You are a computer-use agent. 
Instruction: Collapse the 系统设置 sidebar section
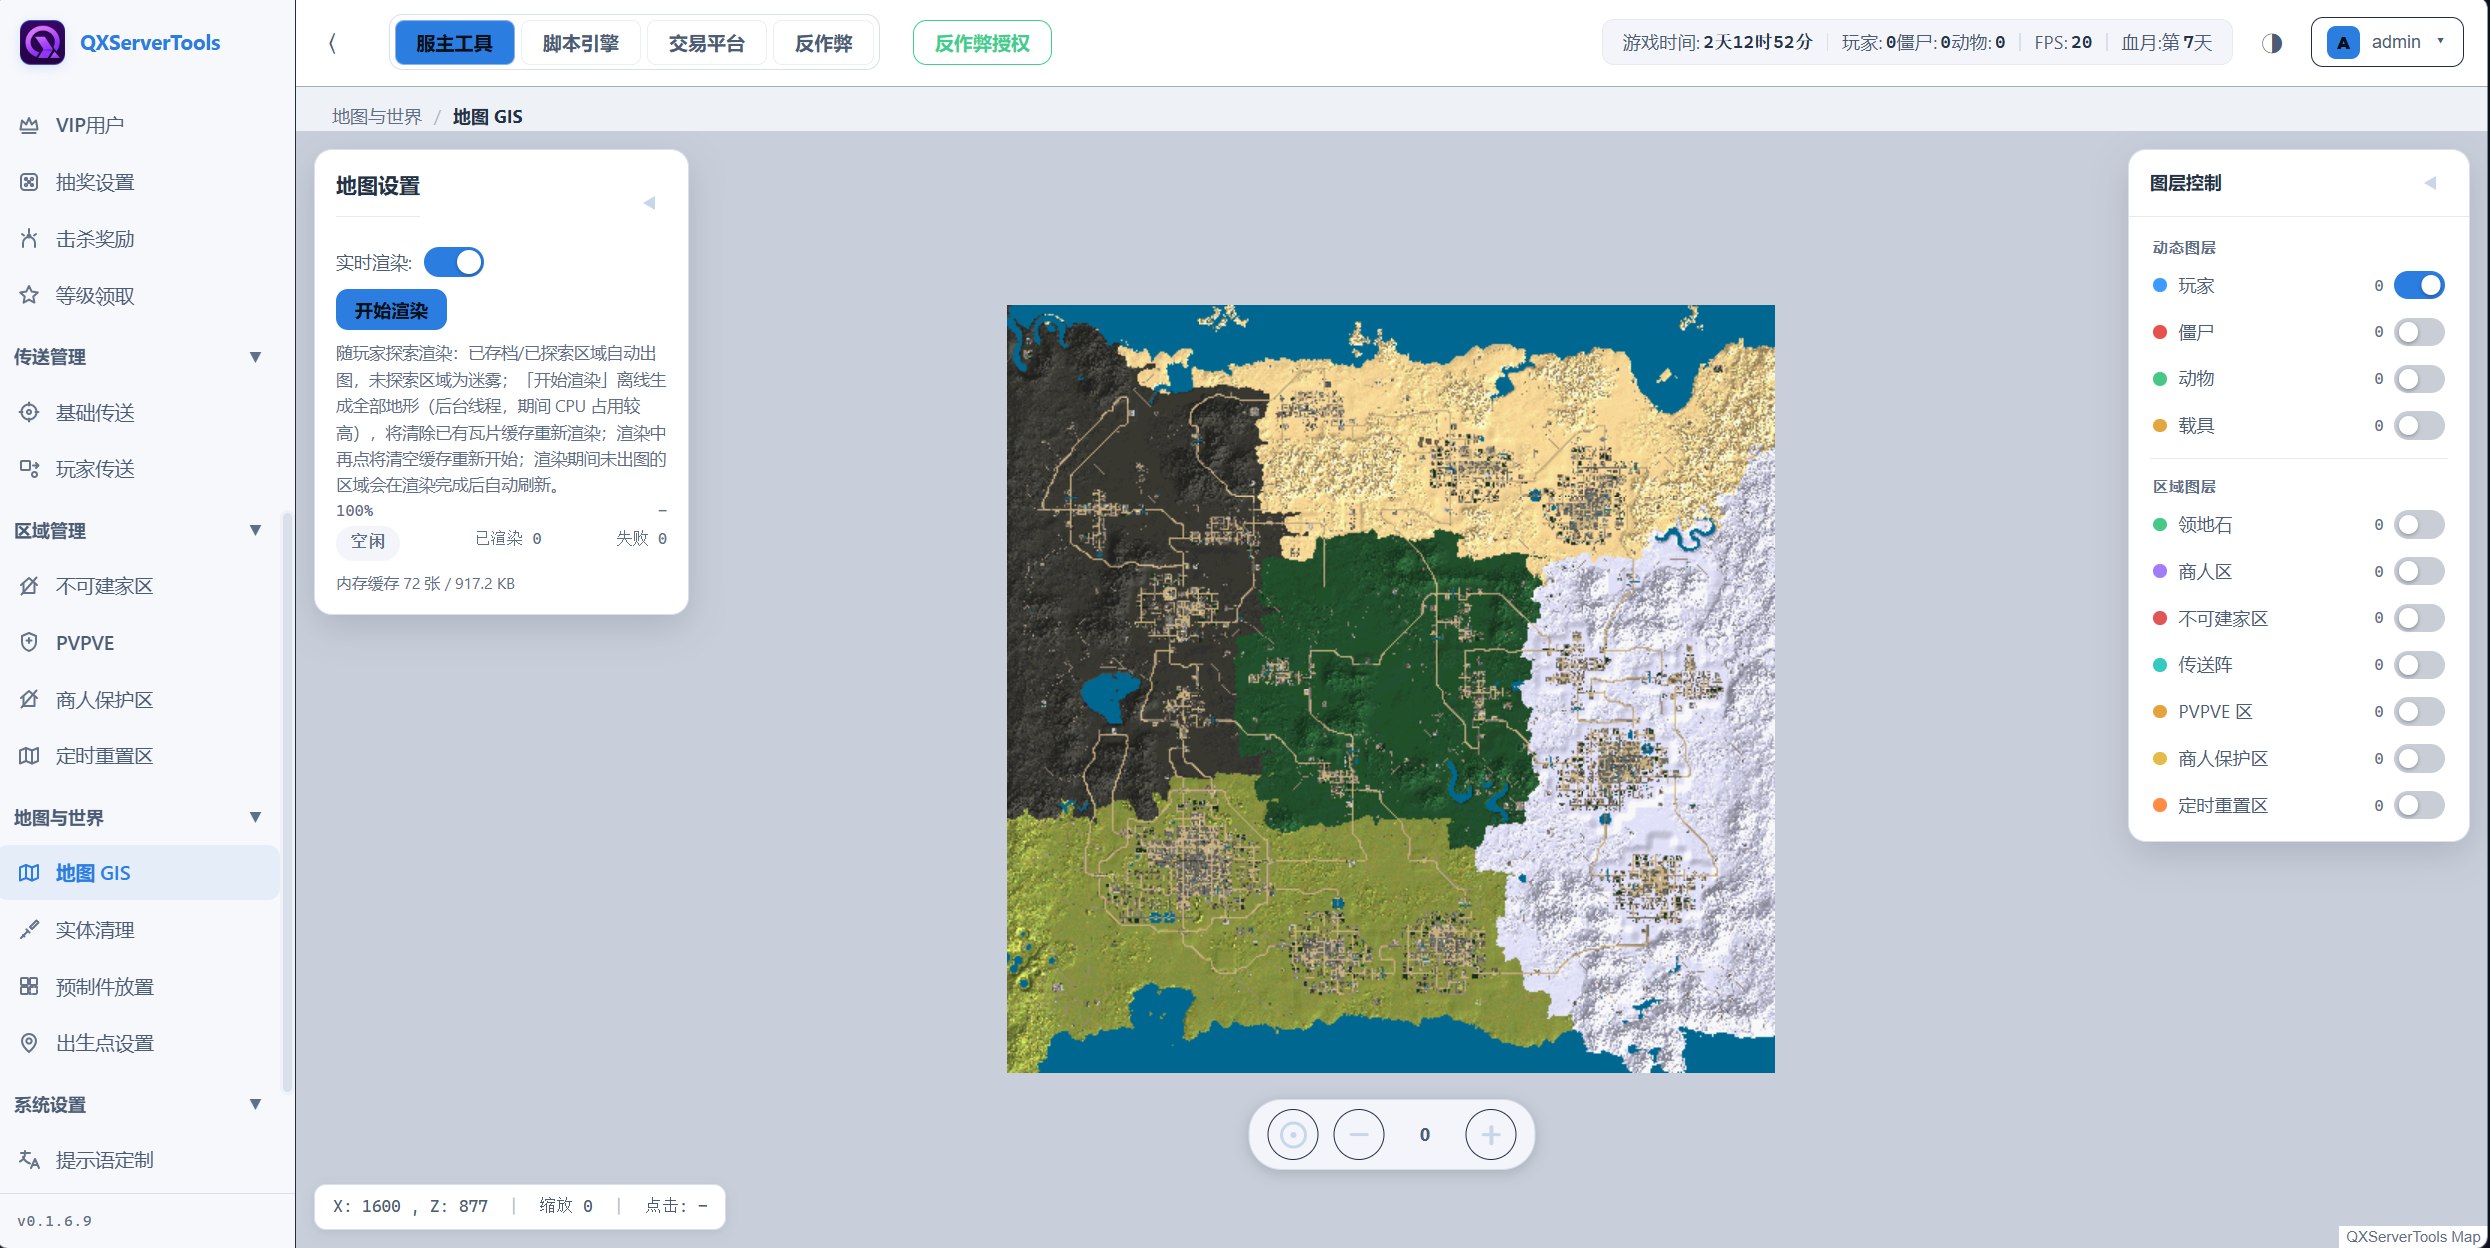tap(255, 1104)
